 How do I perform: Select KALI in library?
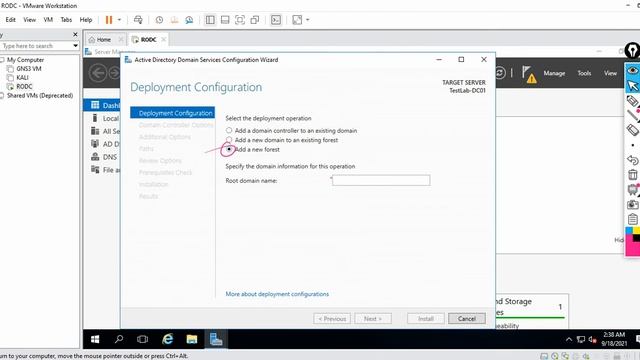(x=22, y=78)
